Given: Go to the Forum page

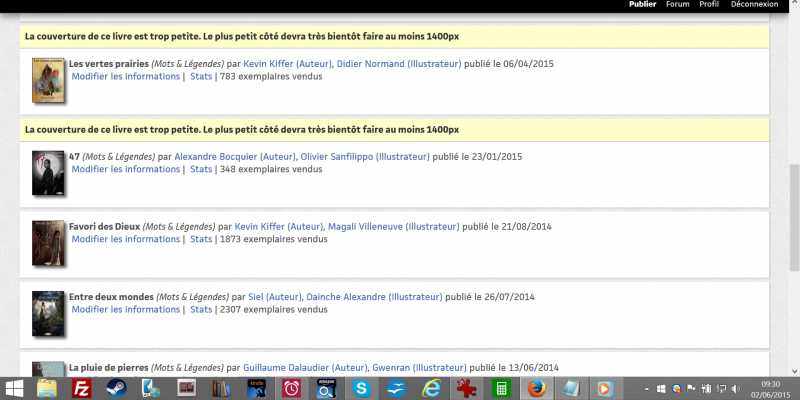Looking at the screenshot, I should click(x=677, y=5).
